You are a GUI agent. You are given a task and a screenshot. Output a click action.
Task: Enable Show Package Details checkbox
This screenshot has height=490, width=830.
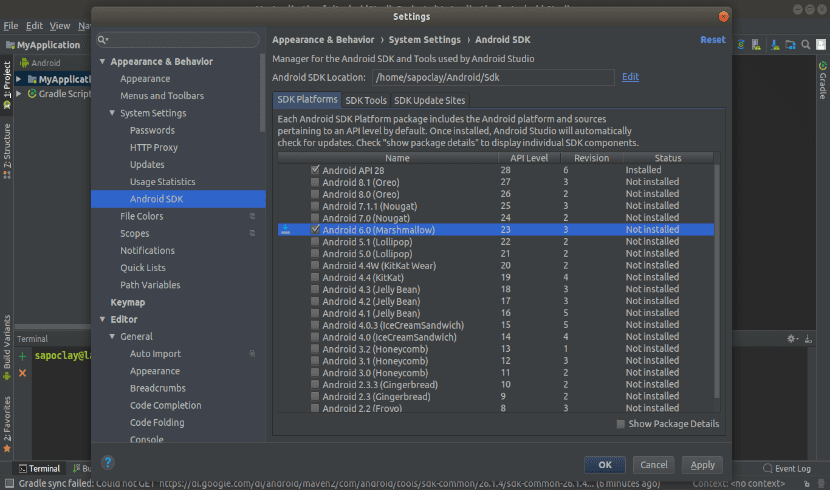pos(621,424)
